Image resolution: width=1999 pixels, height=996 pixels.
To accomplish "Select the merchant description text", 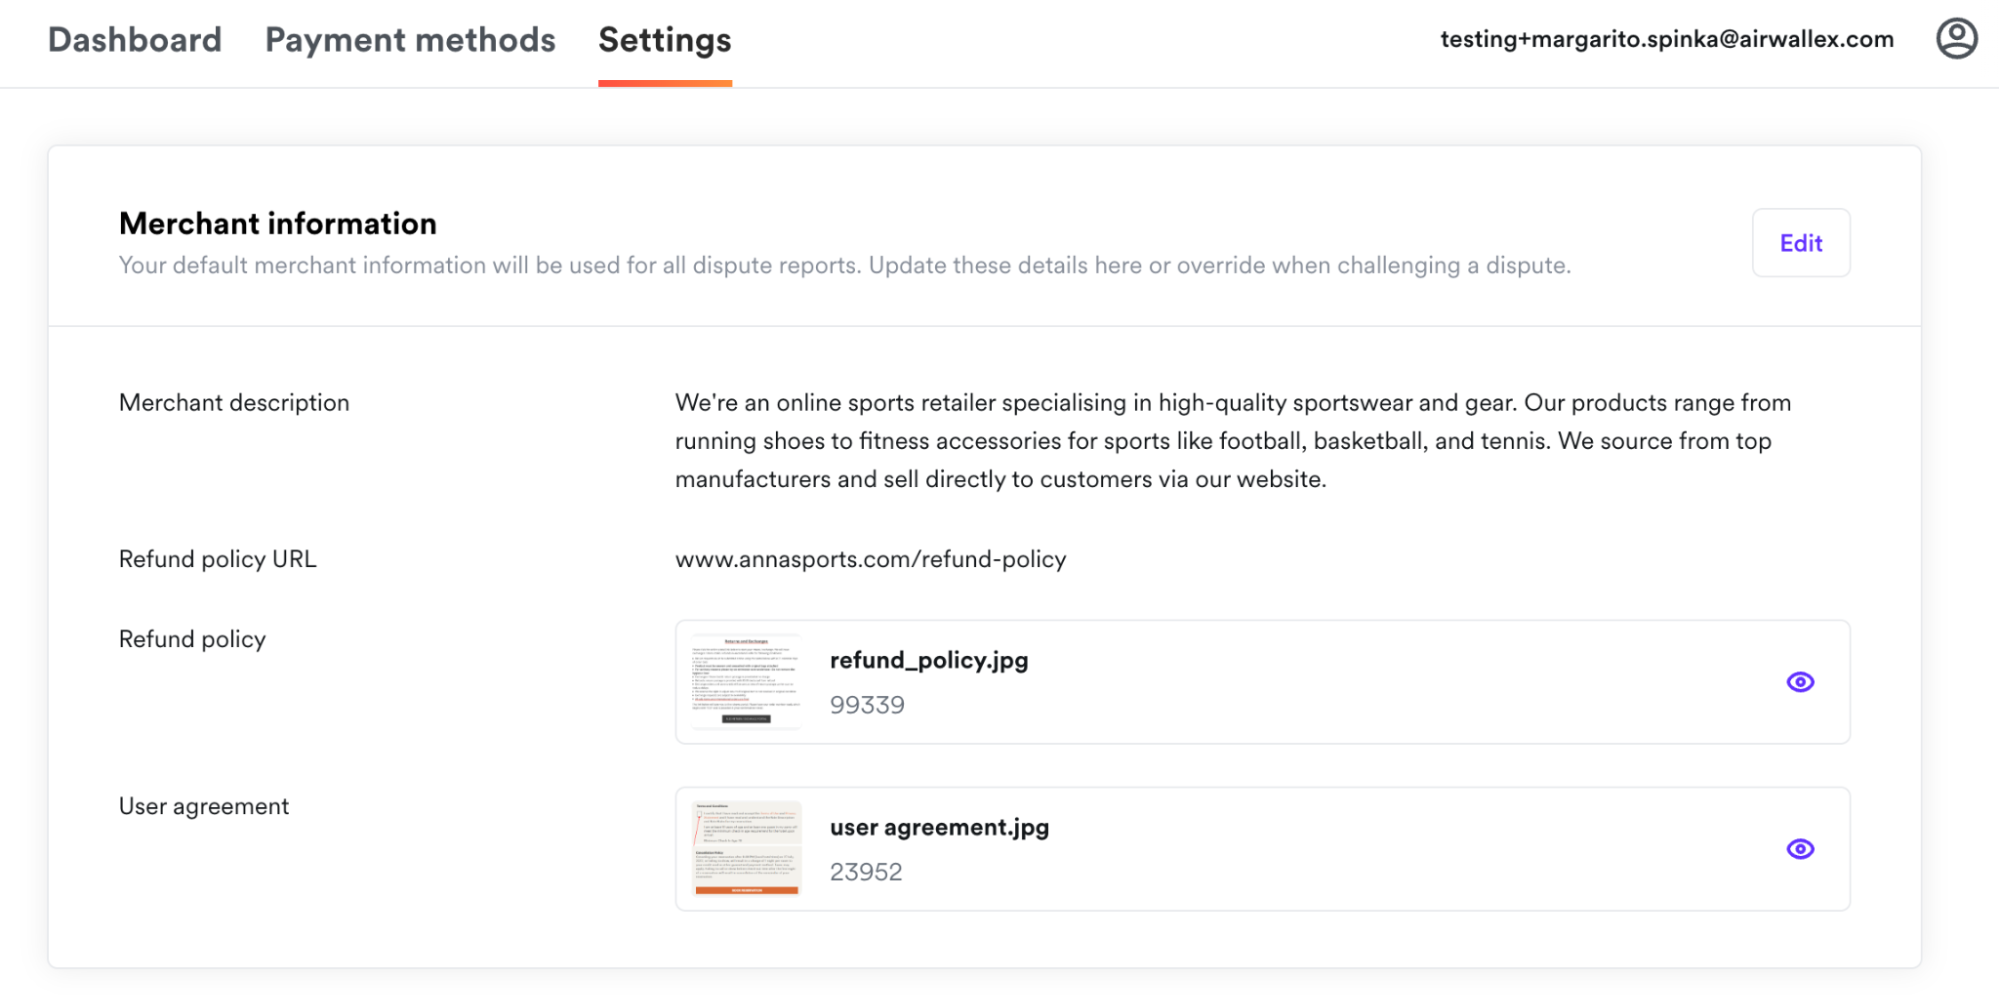I will pyautogui.click(x=1230, y=440).
